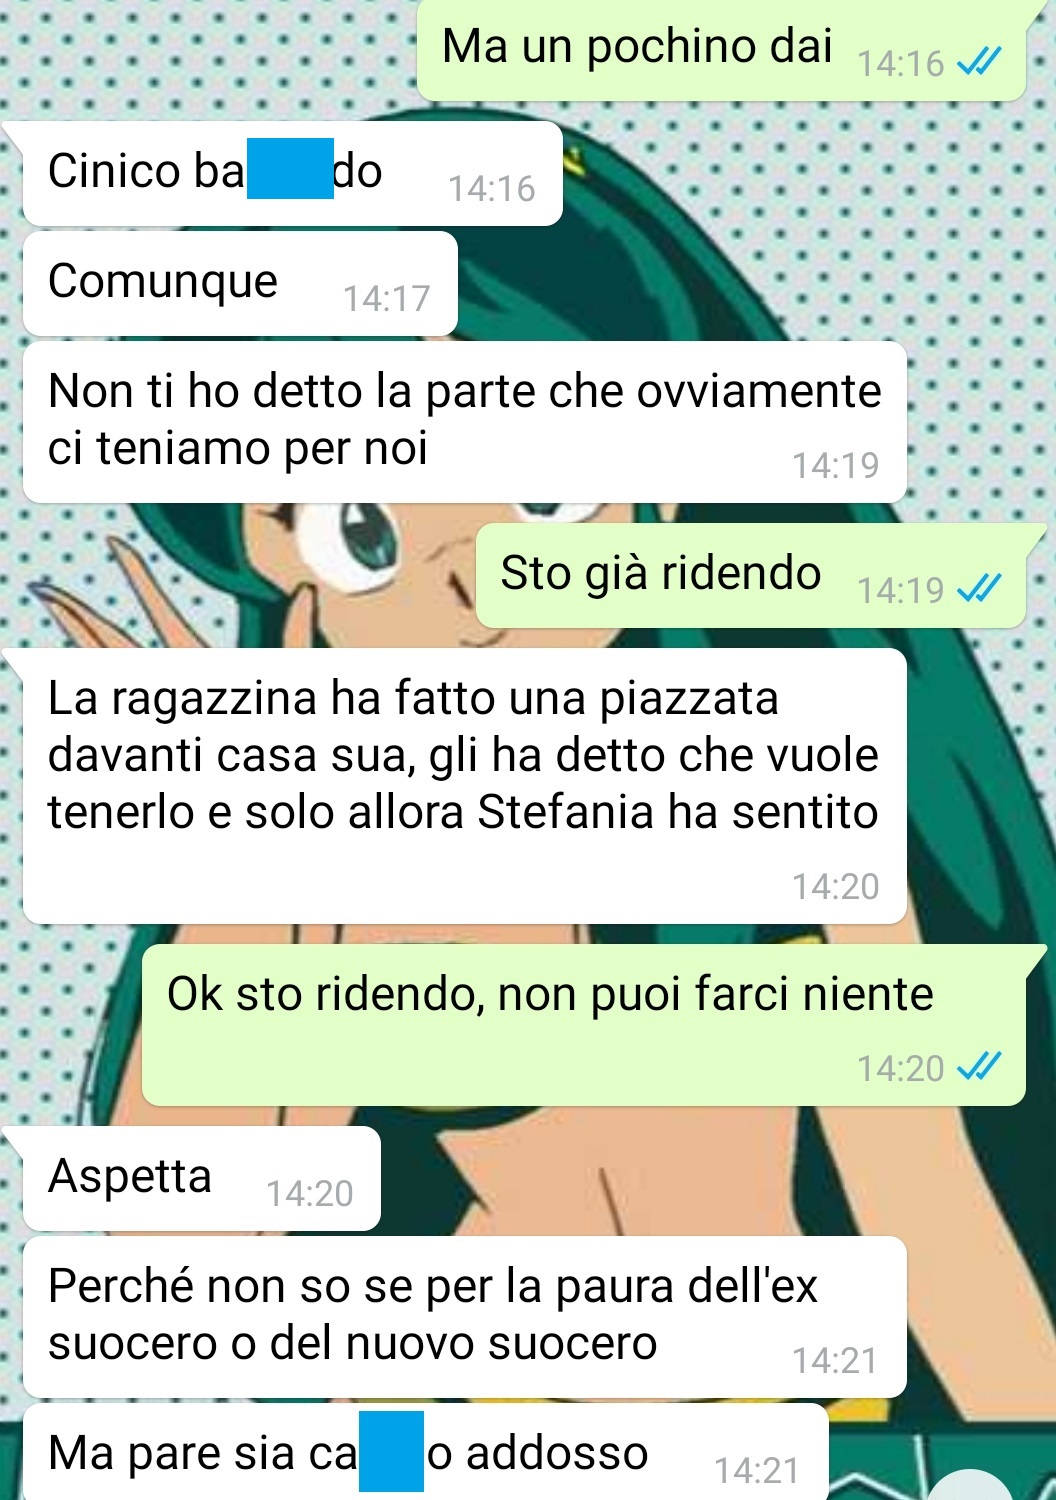Click the 14:17 timestamp on 'Comunque'
Viewport: 1056px width, 1500px height.
click(x=386, y=298)
